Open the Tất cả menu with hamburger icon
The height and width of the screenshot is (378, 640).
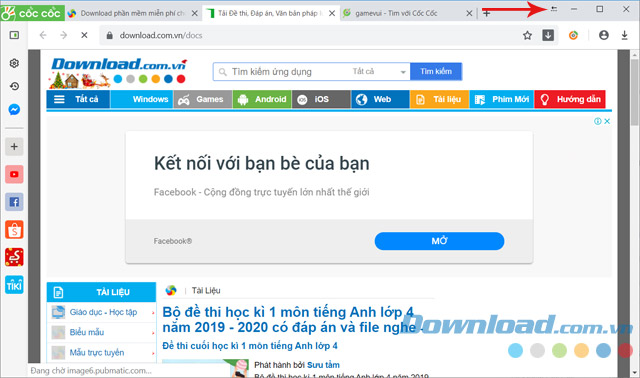pyautogui.click(x=78, y=99)
